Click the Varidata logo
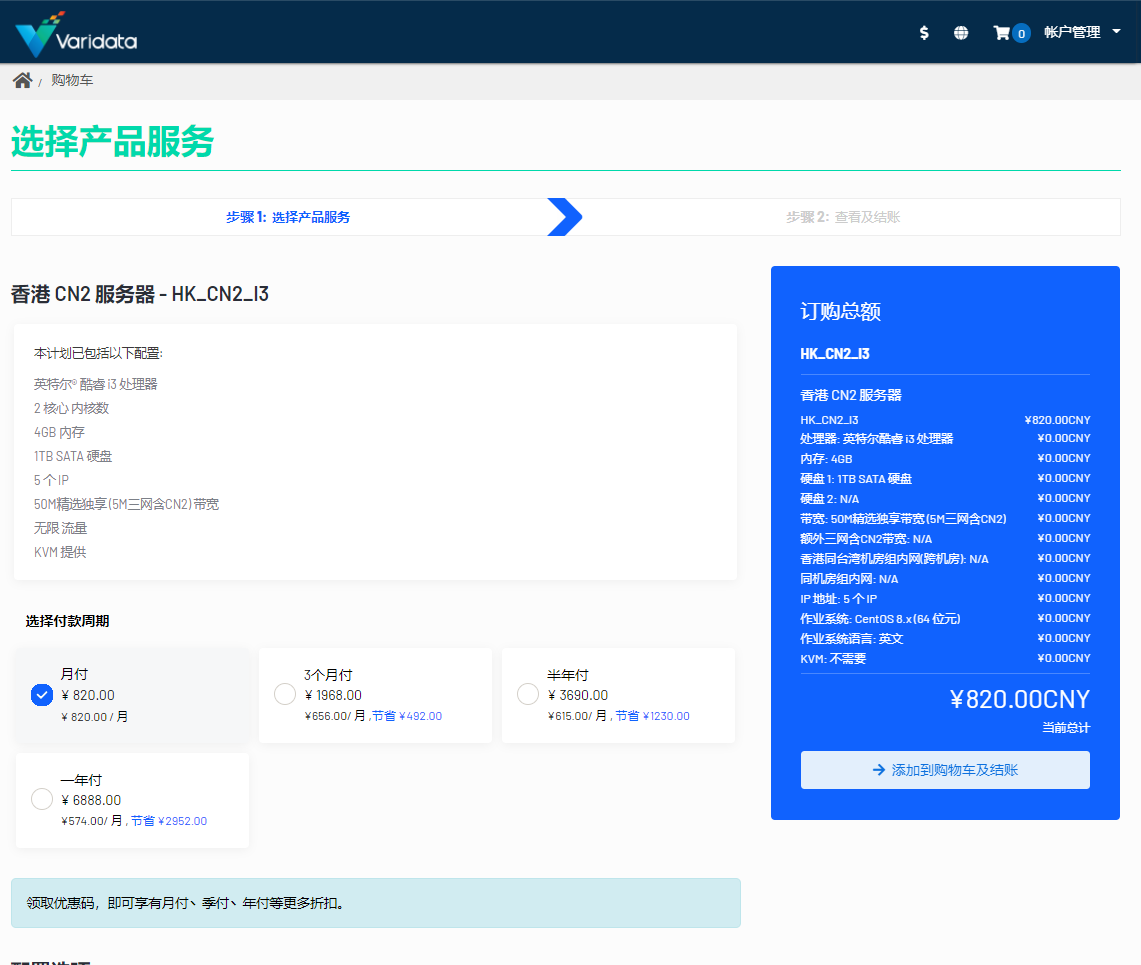 (75, 32)
